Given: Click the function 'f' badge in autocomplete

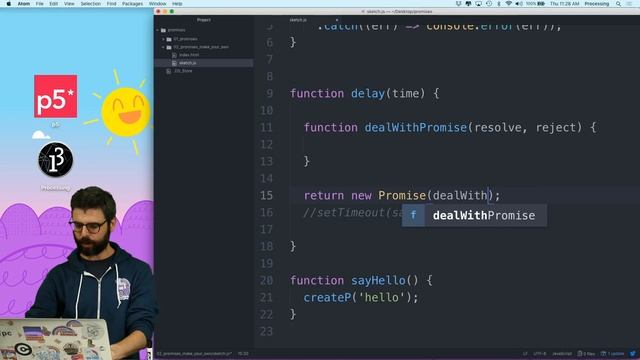Looking at the screenshot, I should point(413,216).
